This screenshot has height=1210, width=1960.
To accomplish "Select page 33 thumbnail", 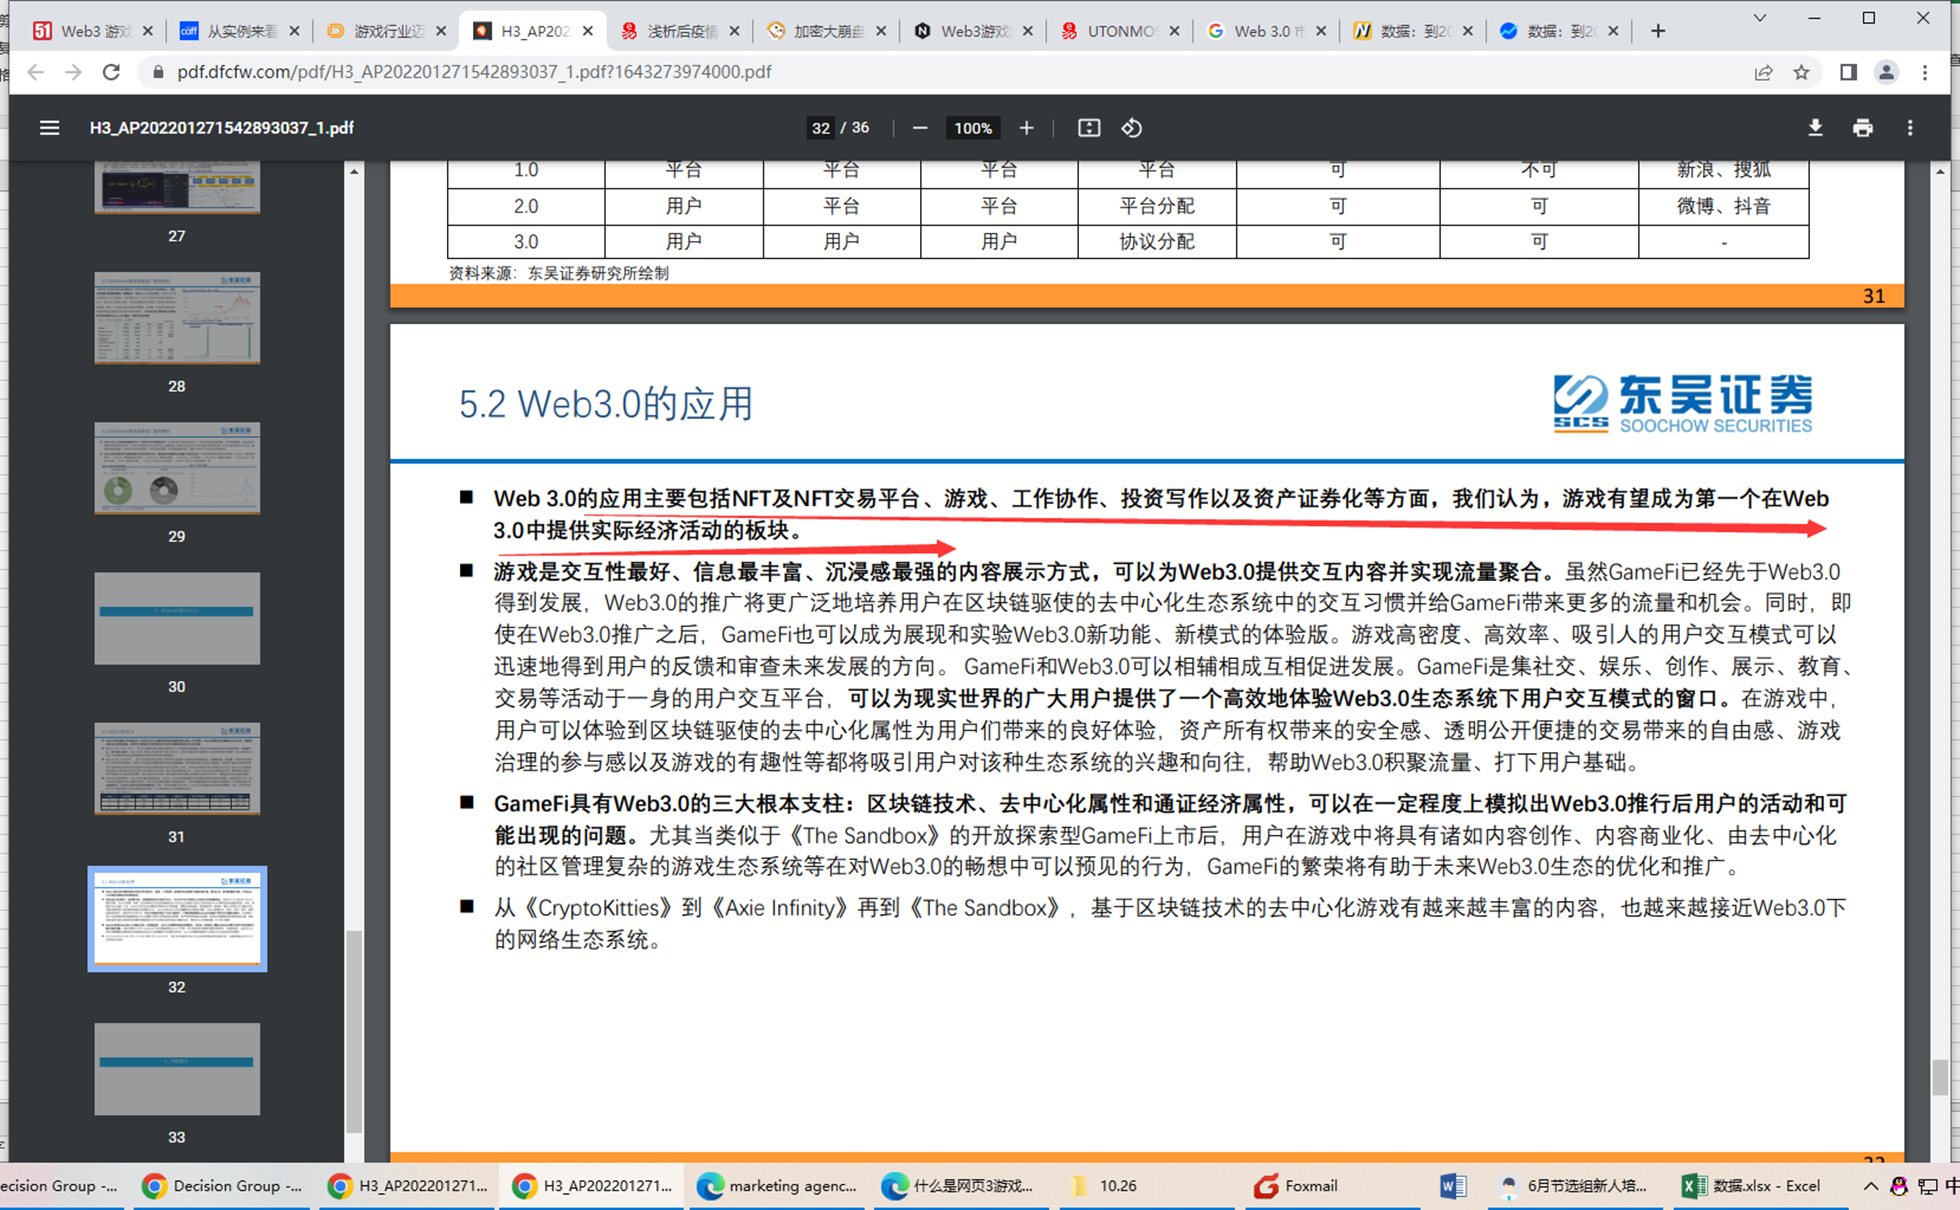I will tap(177, 1069).
